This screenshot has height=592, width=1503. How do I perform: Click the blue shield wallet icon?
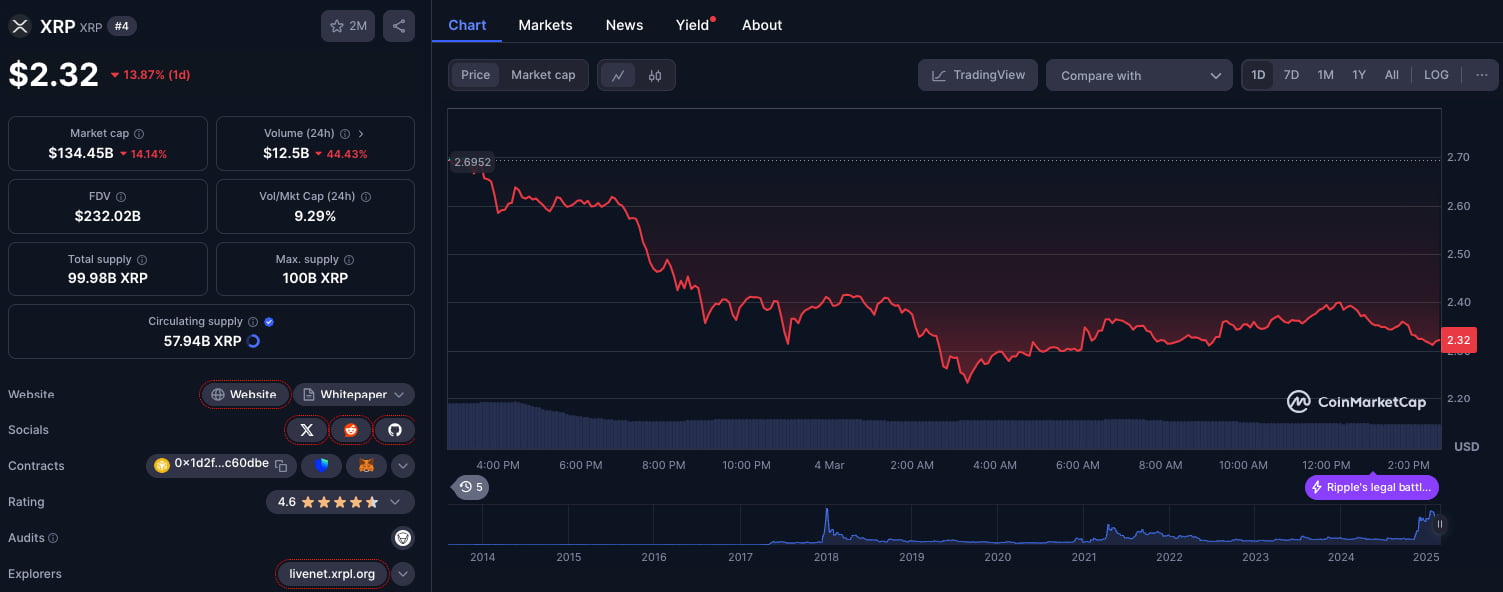pos(321,465)
